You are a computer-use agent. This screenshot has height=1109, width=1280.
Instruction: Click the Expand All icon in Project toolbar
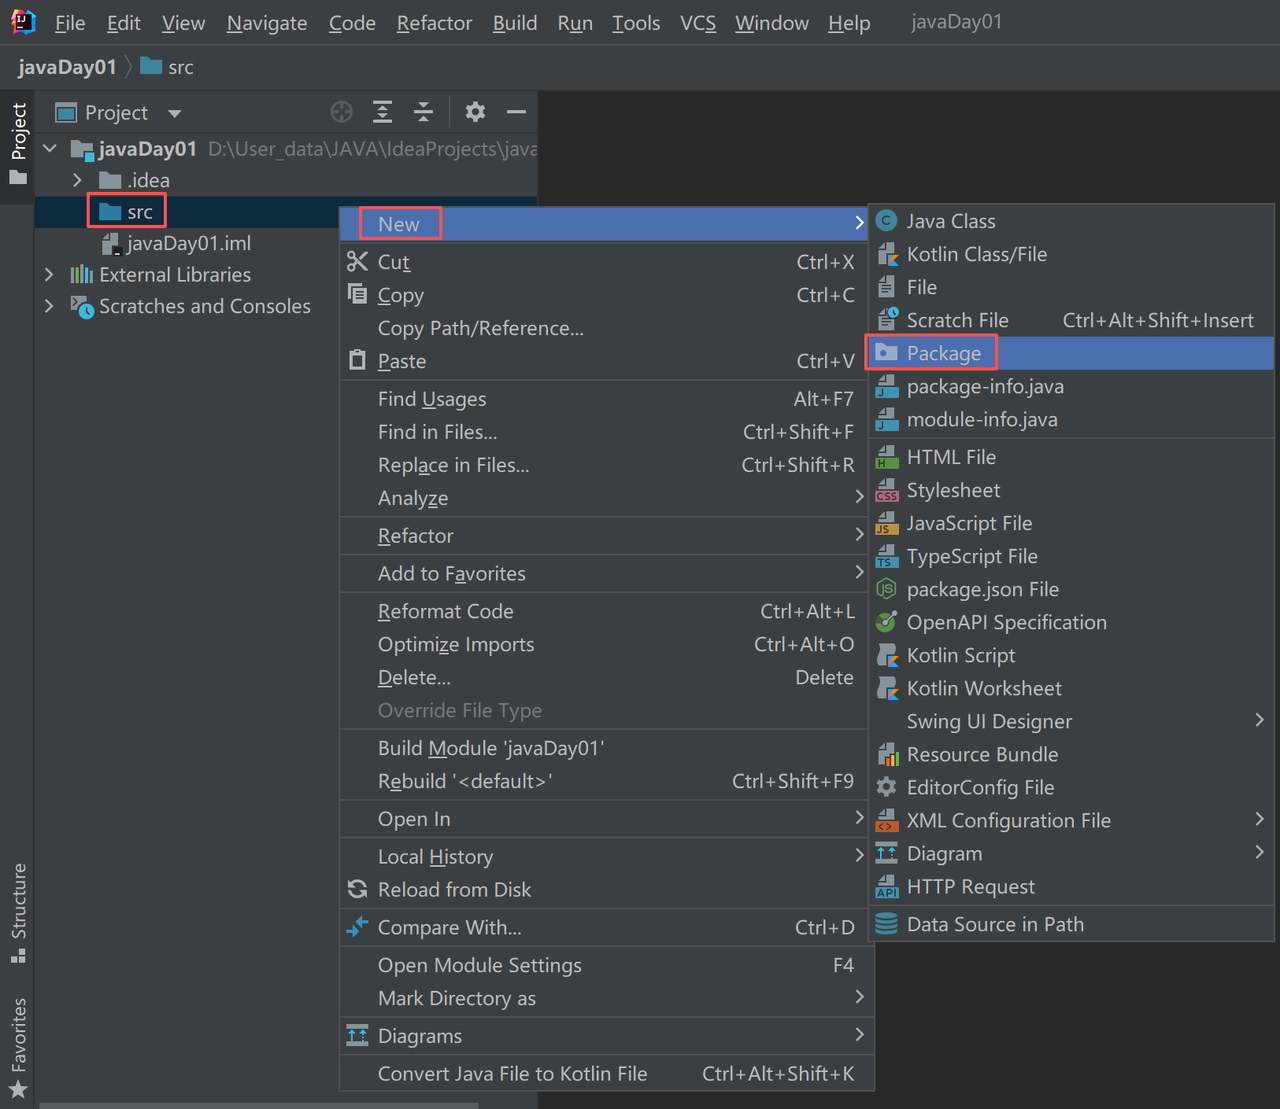(382, 112)
